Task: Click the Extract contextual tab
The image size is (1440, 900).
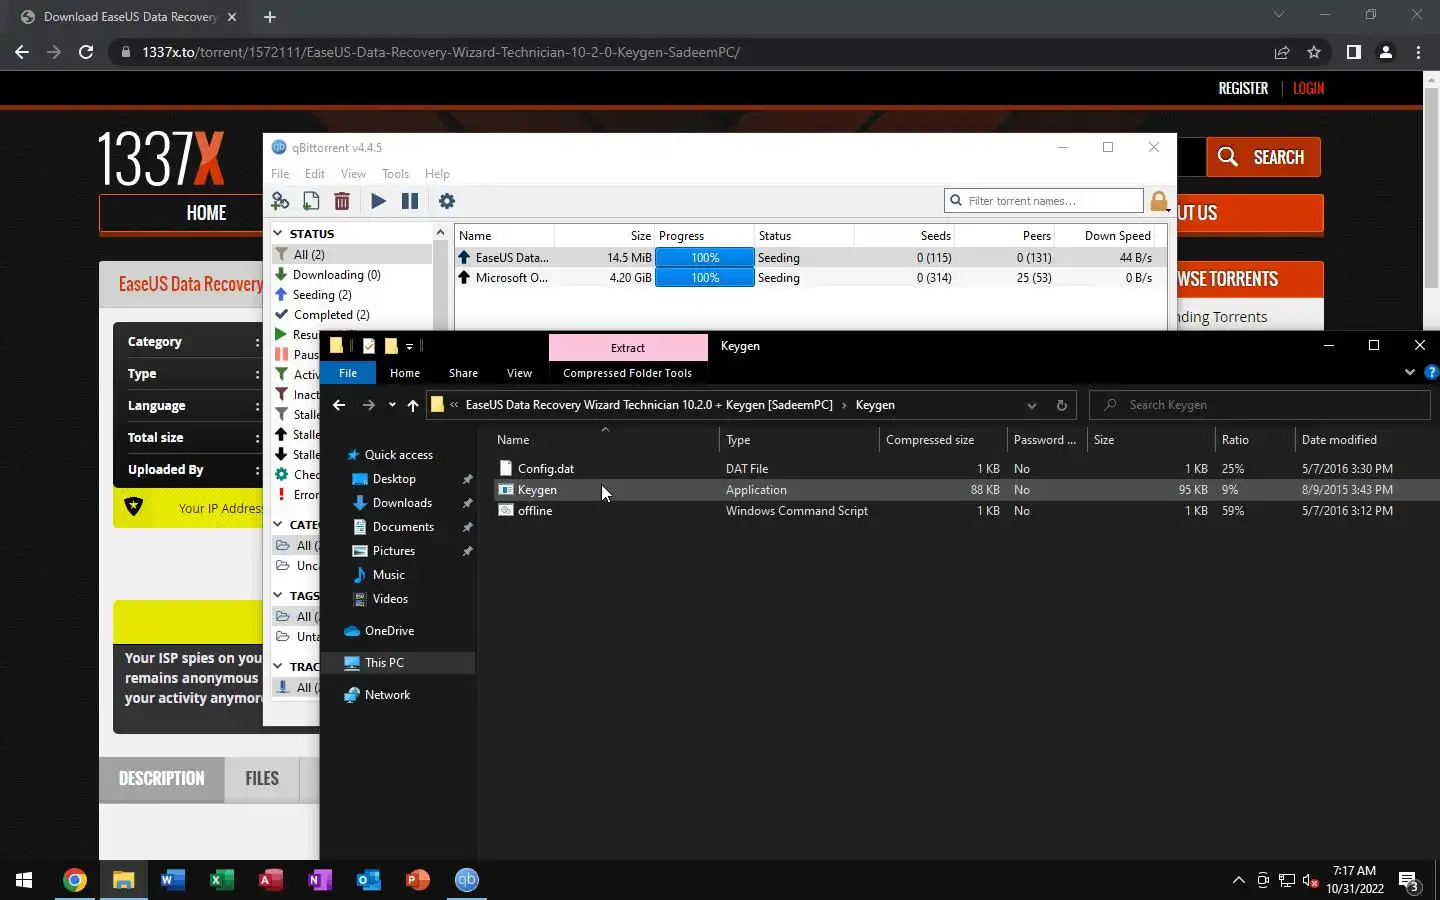Action: coord(628,348)
